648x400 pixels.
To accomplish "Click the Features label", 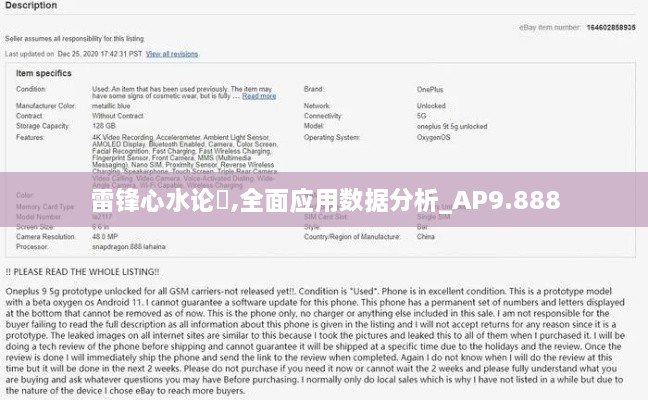I will (30, 137).
